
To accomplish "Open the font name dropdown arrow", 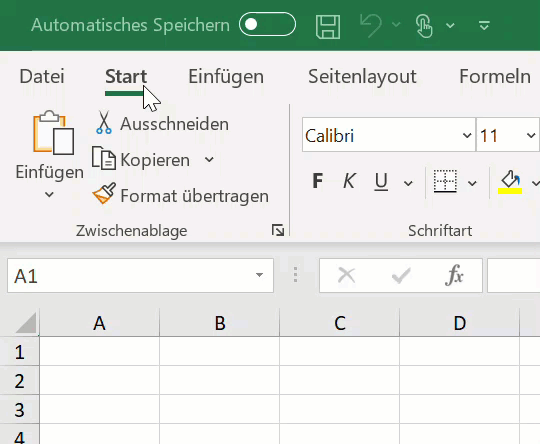I will click(467, 135).
